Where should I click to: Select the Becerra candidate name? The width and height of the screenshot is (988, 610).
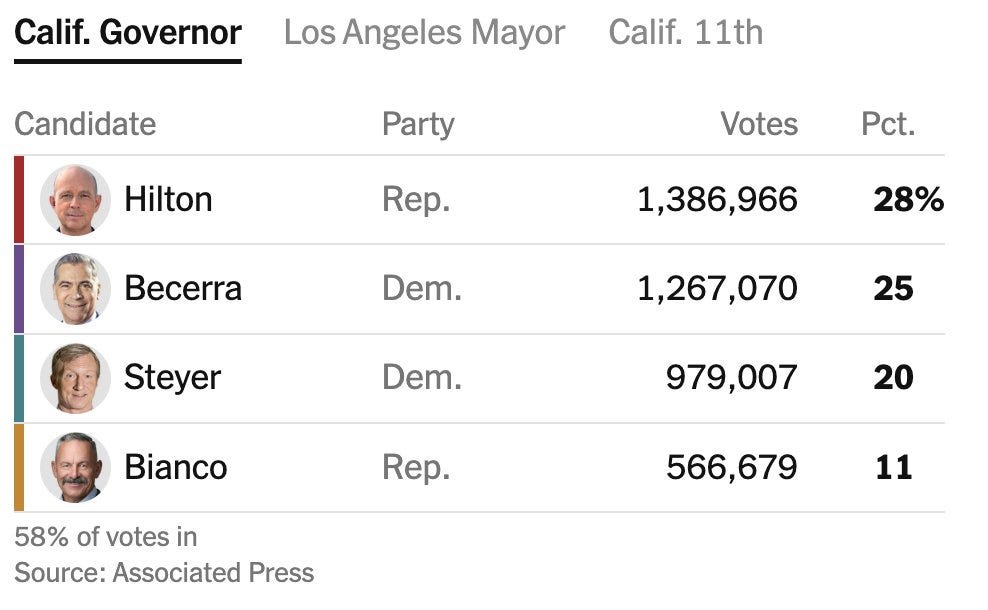pos(183,289)
